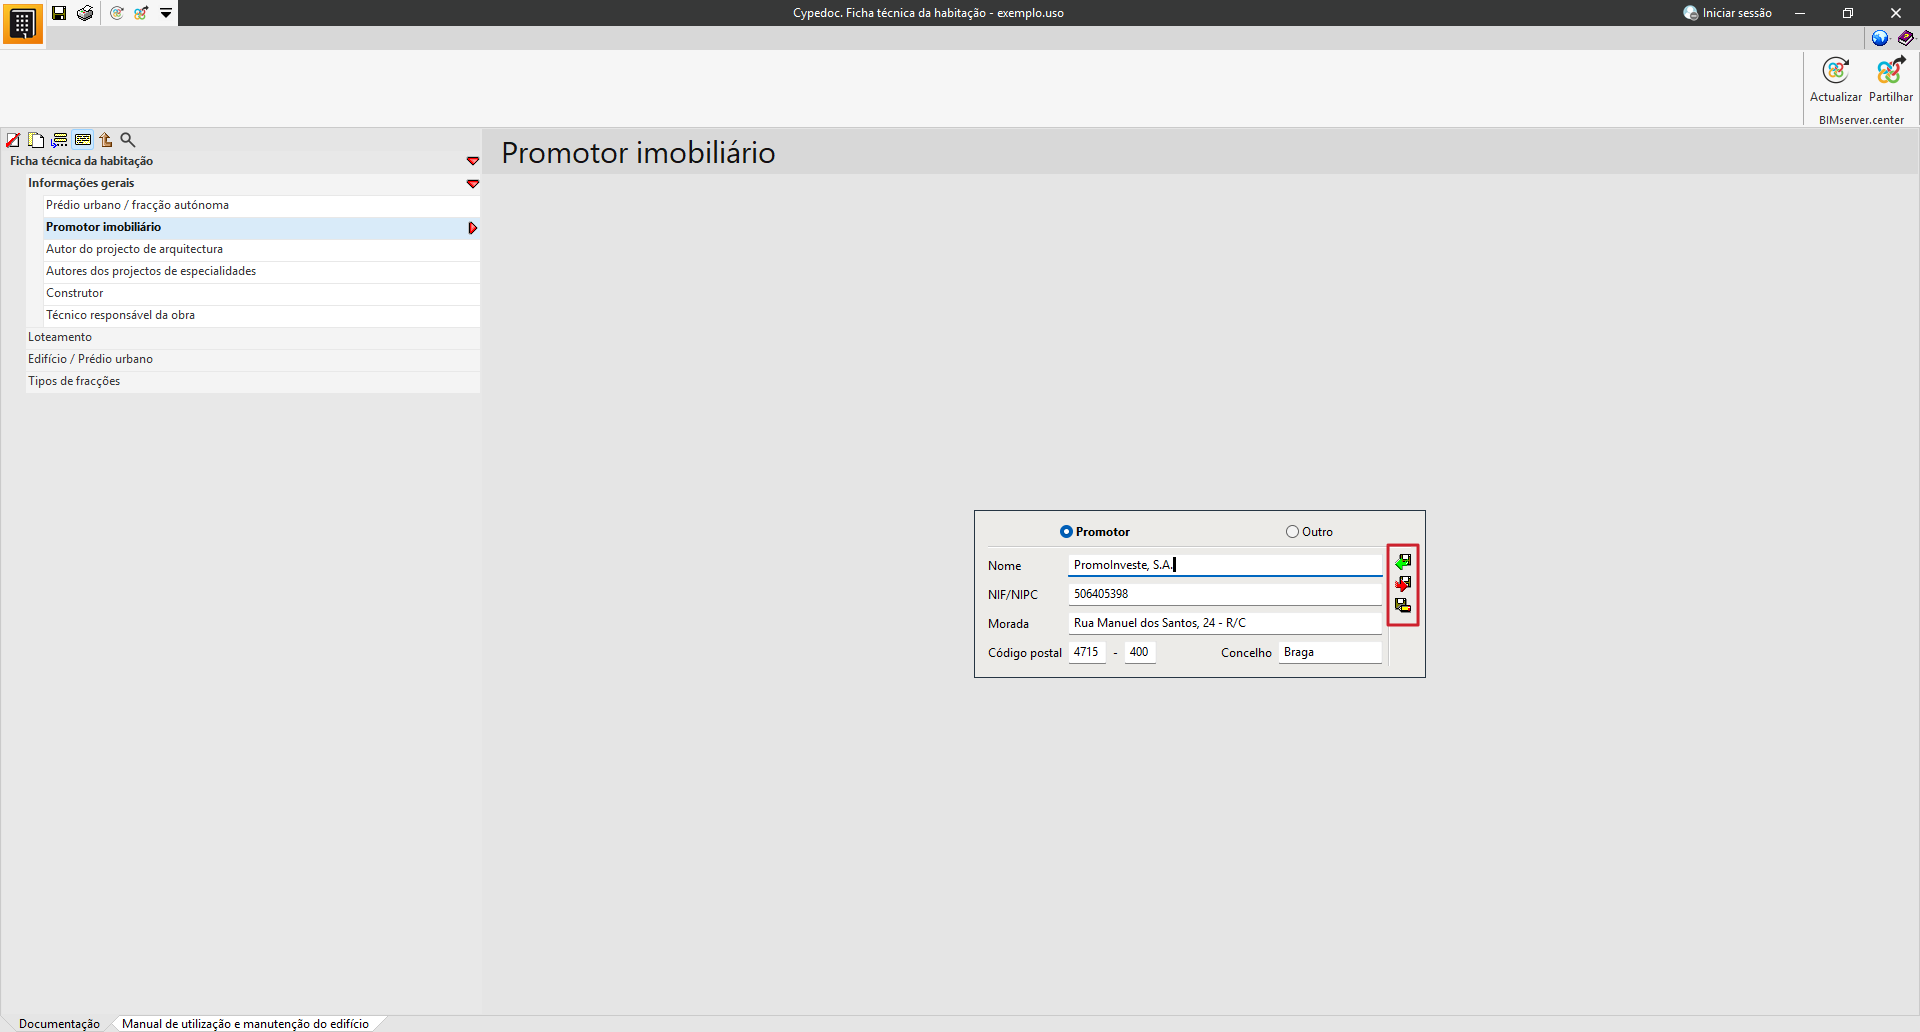The height and width of the screenshot is (1032, 1920).
Task: Click the Actualizar BIMserver.center button
Action: coord(1836,80)
